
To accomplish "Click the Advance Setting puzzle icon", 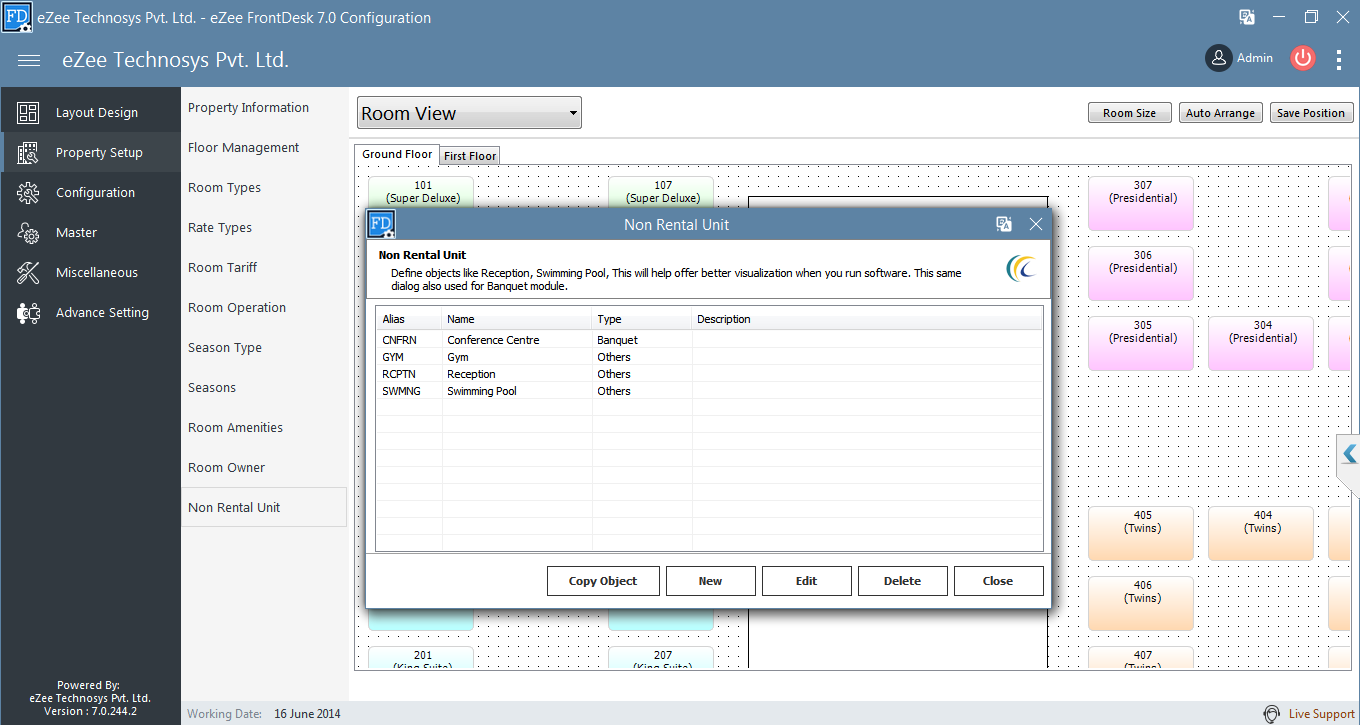I will click(28, 313).
